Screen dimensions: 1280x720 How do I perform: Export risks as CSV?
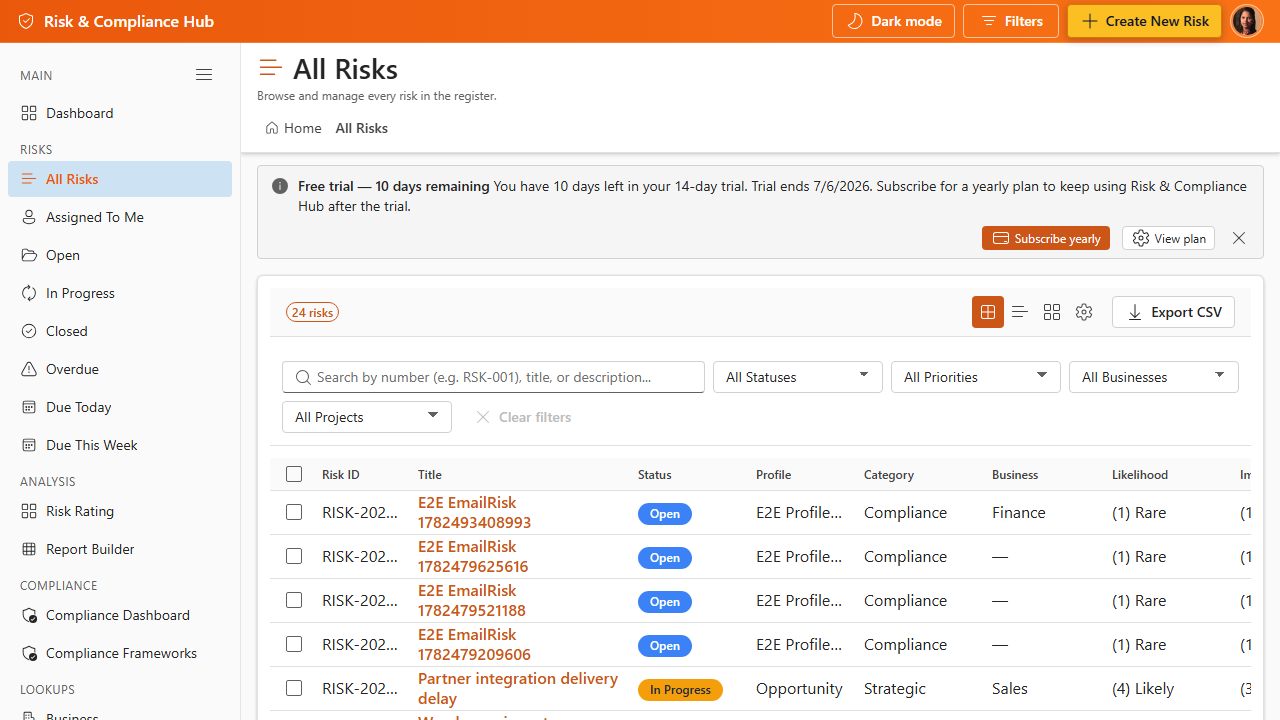pyautogui.click(x=1174, y=312)
